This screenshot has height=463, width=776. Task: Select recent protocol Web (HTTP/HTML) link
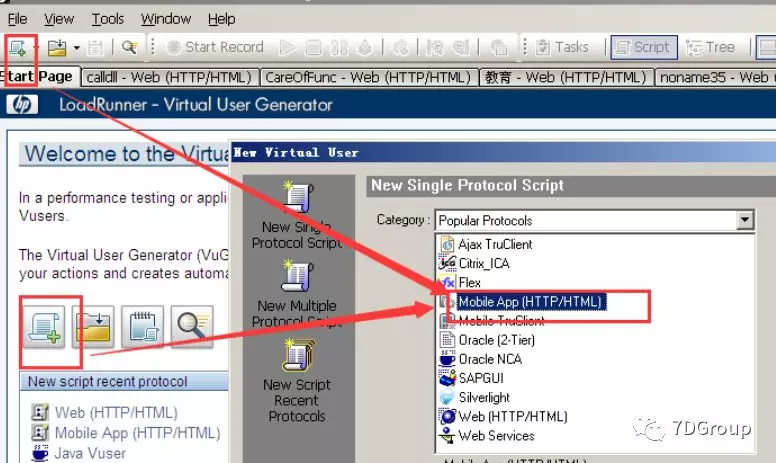[x=116, y=413]
